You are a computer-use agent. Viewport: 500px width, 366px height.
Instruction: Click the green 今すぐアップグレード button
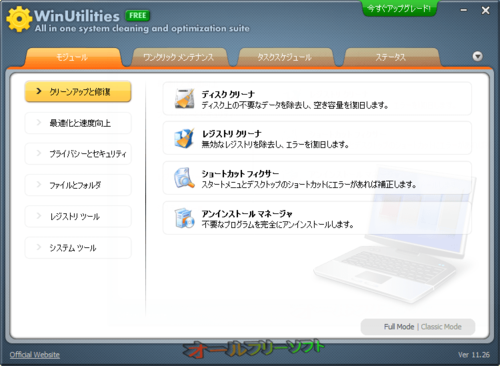[399, 8]
